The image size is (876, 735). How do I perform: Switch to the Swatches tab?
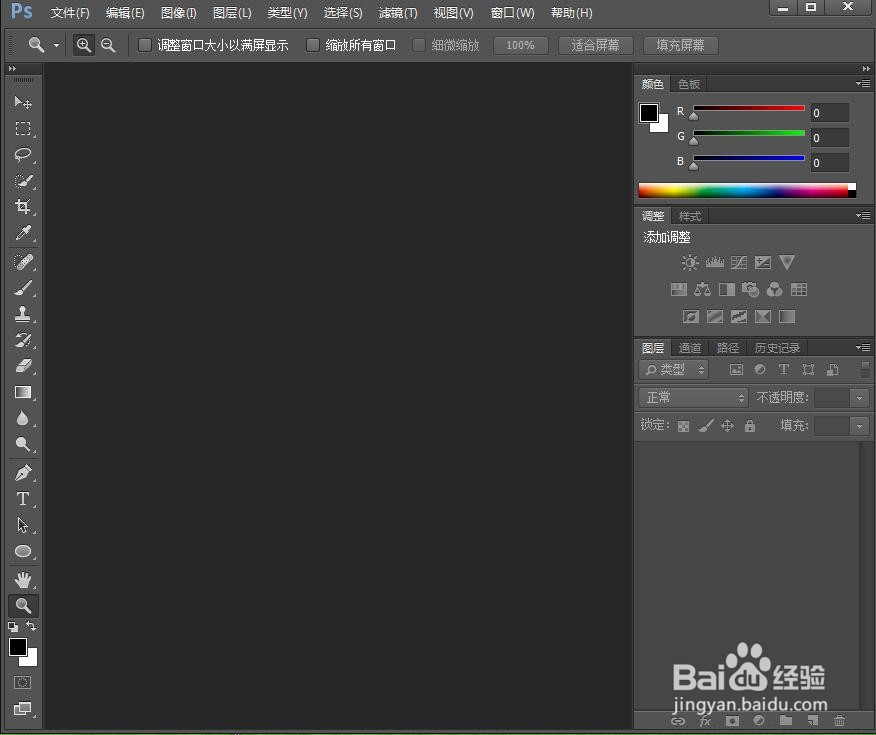[x=688, y=84]
